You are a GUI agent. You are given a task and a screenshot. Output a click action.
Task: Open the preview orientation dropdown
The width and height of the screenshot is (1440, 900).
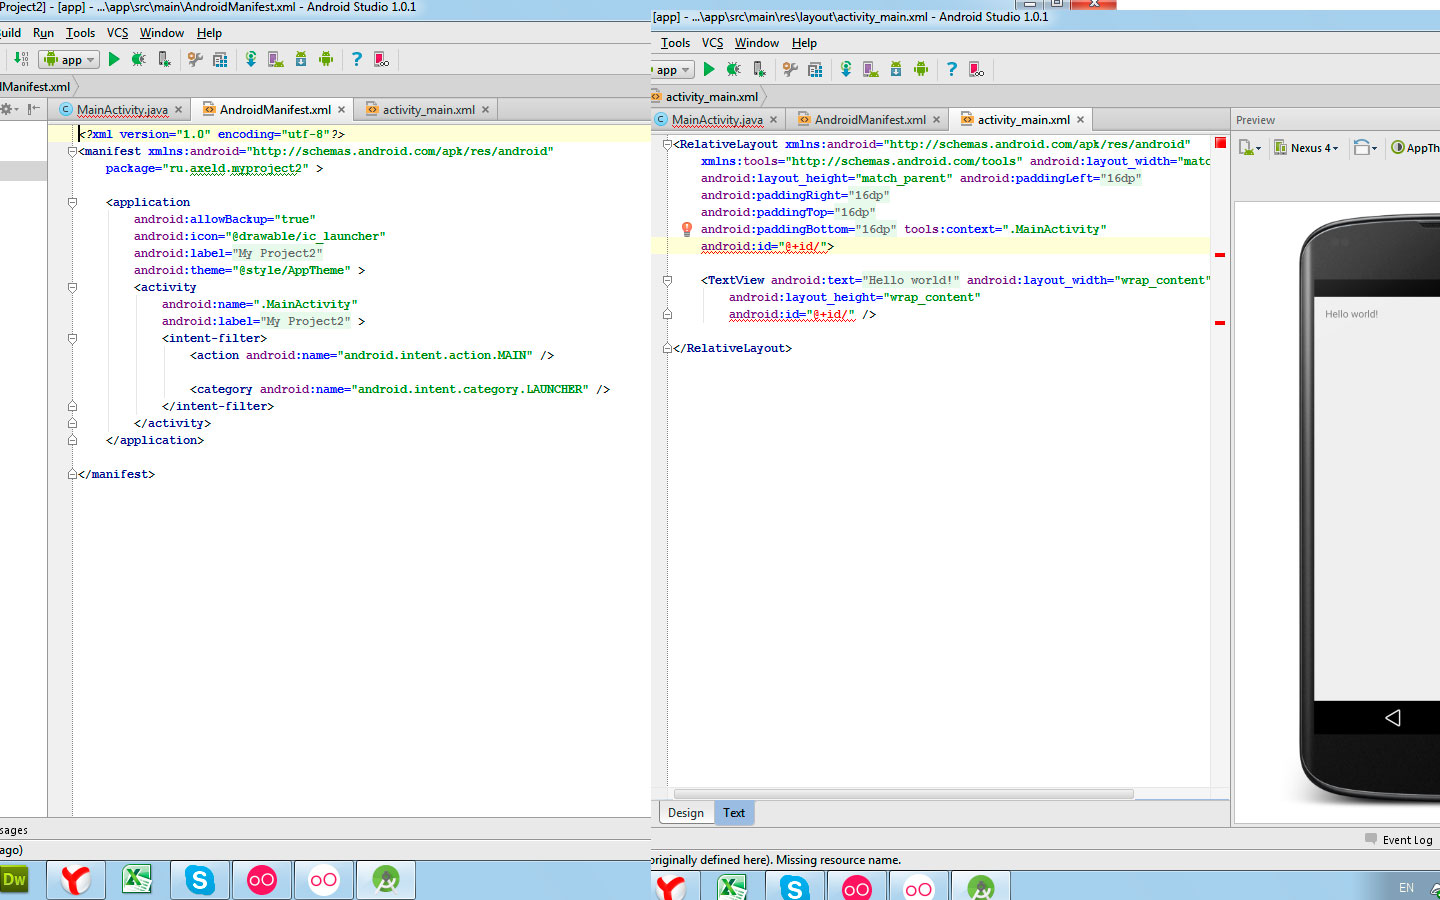click(x=1365, y=148)
